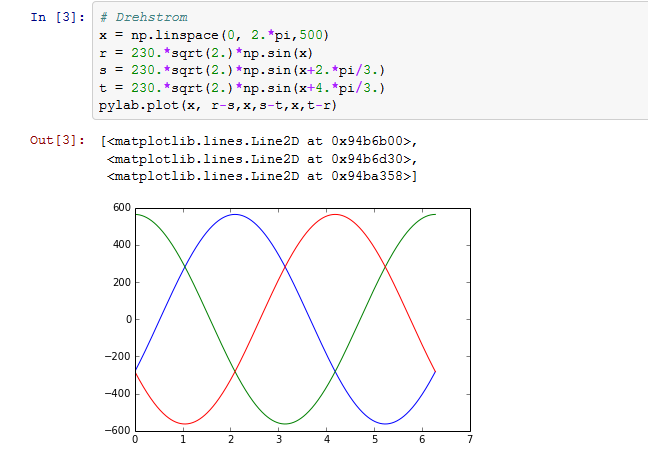Click the code line starting with 't = 230.'
The width and height of the screenshot is (648, 454).
242,88
